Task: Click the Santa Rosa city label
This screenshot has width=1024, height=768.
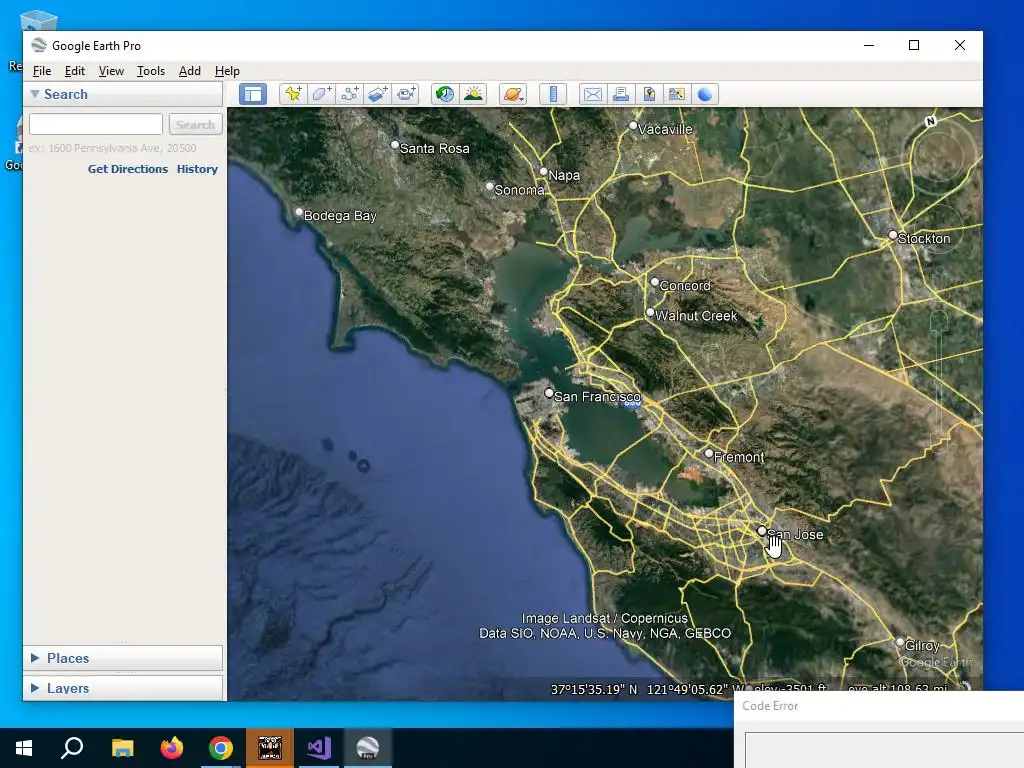Action: (434, 148)
